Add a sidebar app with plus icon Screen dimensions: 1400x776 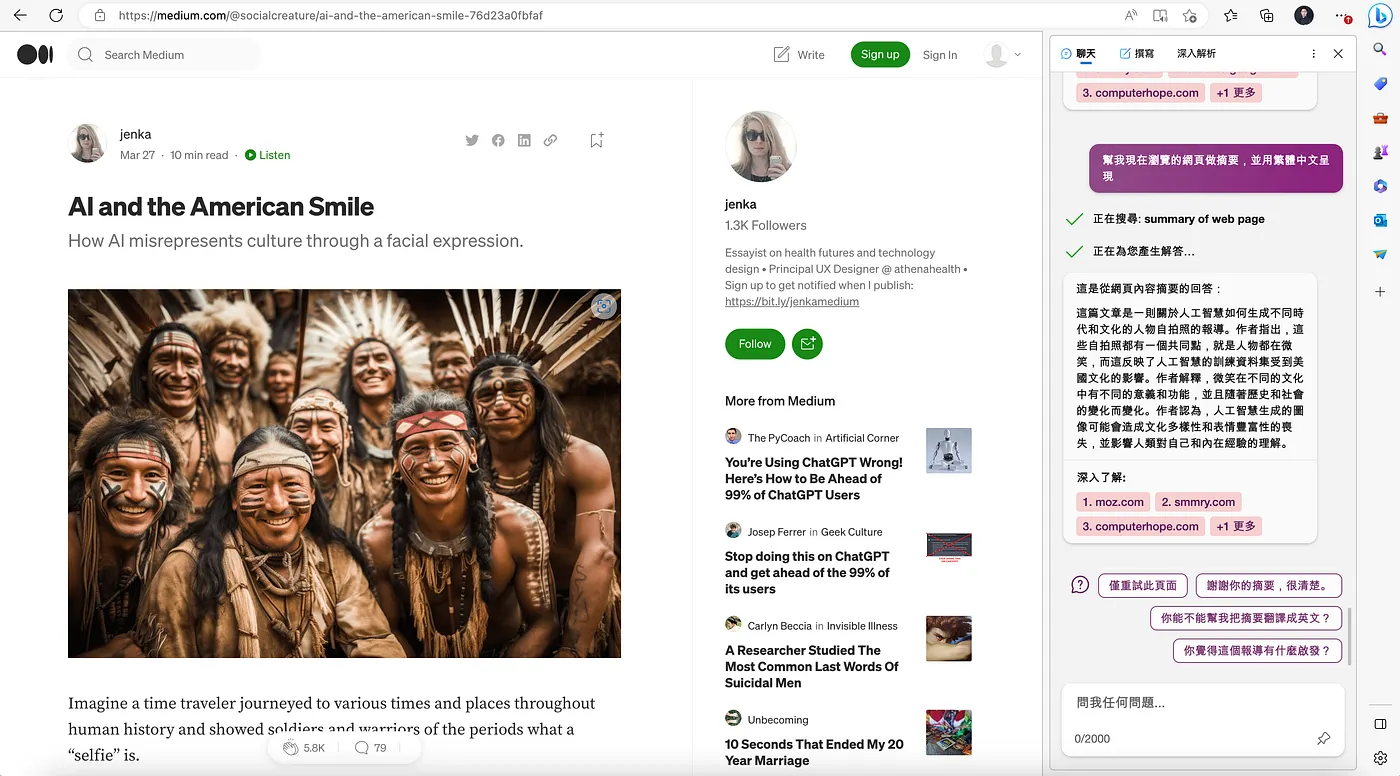click(1380, 291)
